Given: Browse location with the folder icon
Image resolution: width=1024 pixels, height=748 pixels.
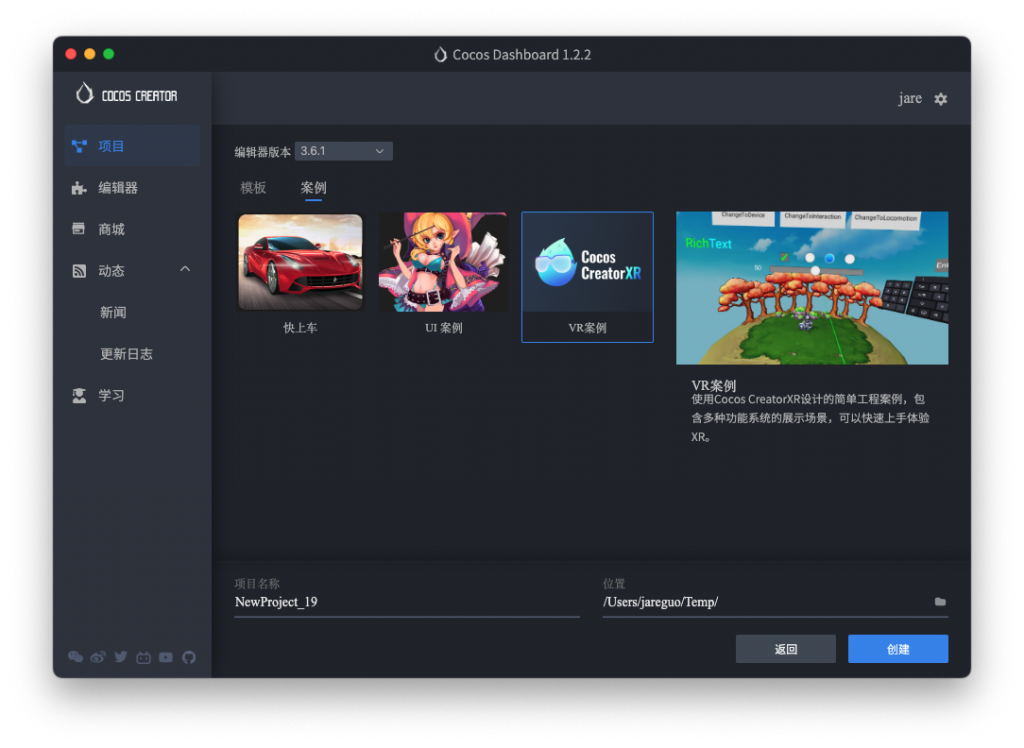Looking at the screenshot, I should pyautogui.click(x=940, y=602).
